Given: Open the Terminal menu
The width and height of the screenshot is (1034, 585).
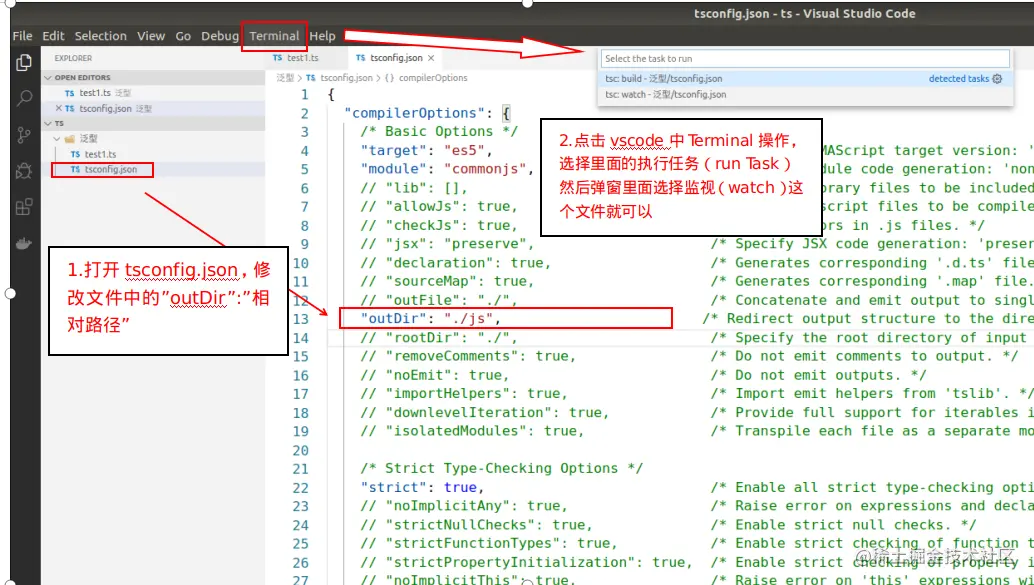Looking at the screenshot, I should pyautogui.click(x=274, y=36).
